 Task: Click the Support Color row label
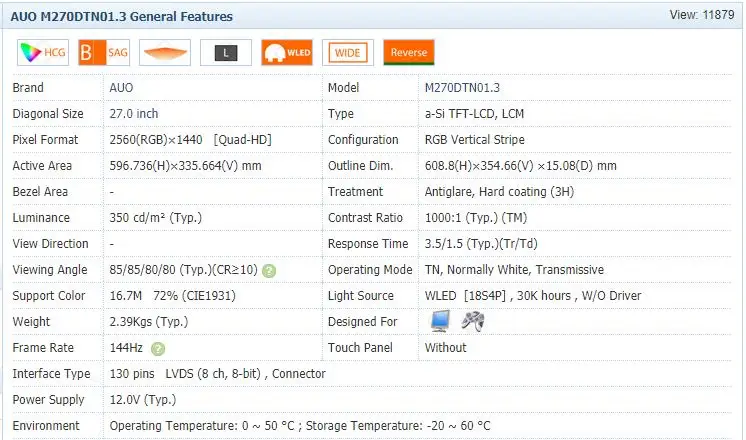pyautogui.click(x=49, y=296)
